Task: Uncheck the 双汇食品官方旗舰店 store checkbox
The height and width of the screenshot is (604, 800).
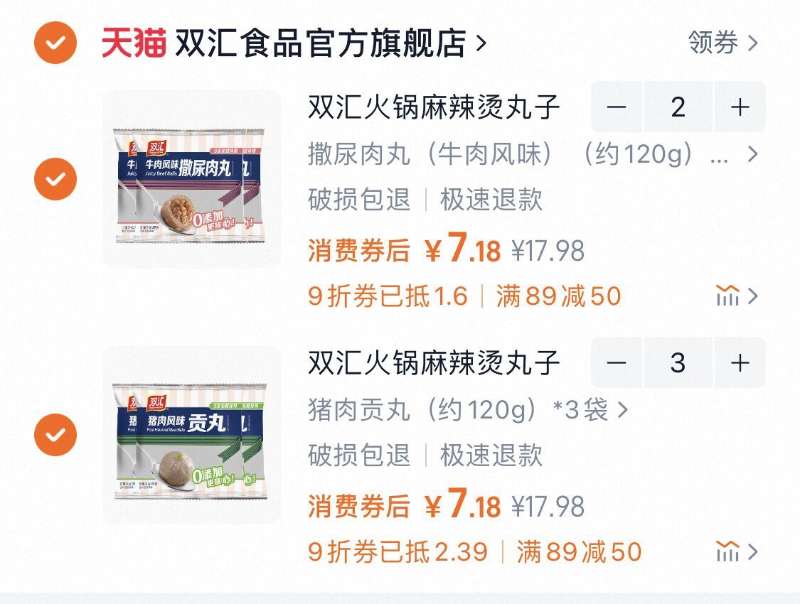Action: point(56,43)
